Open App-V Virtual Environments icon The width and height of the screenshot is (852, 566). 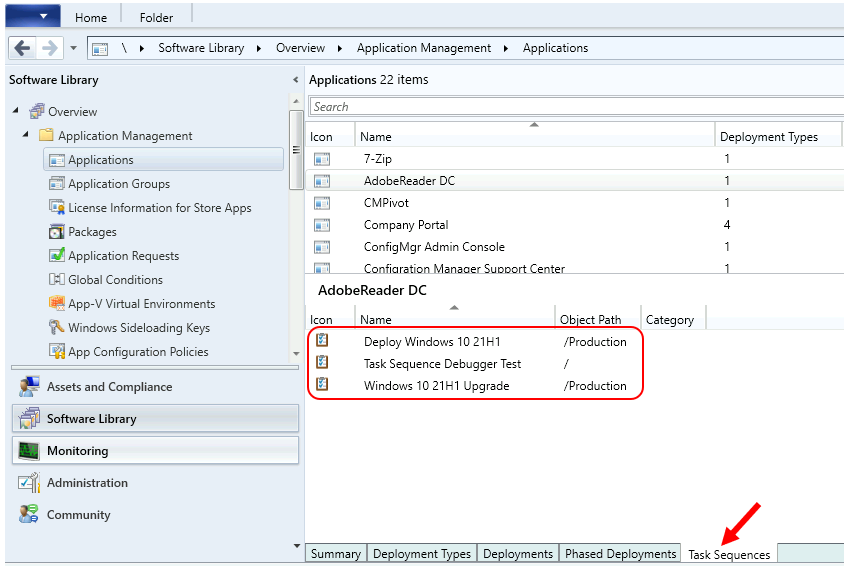point(57,303)
